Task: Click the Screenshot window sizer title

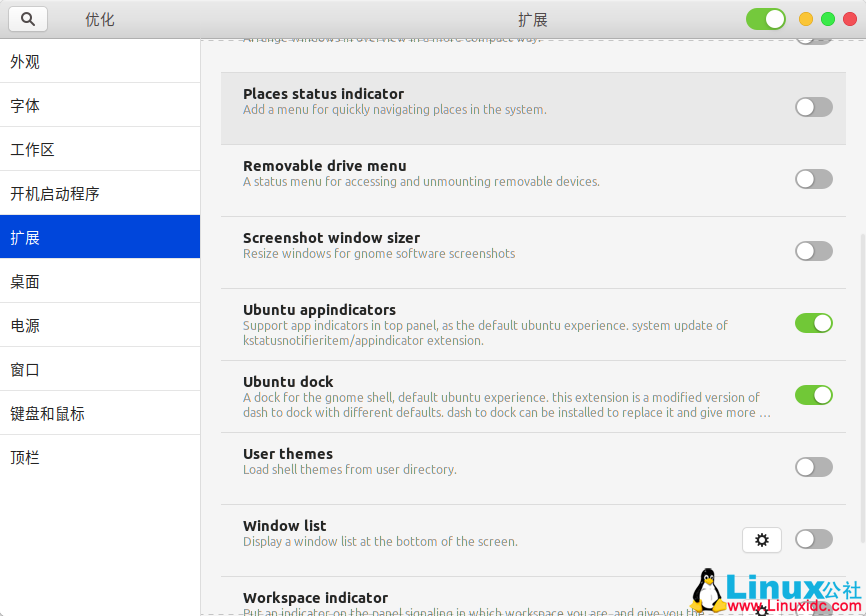Action: pyautogui.click(x=331, y=238)
